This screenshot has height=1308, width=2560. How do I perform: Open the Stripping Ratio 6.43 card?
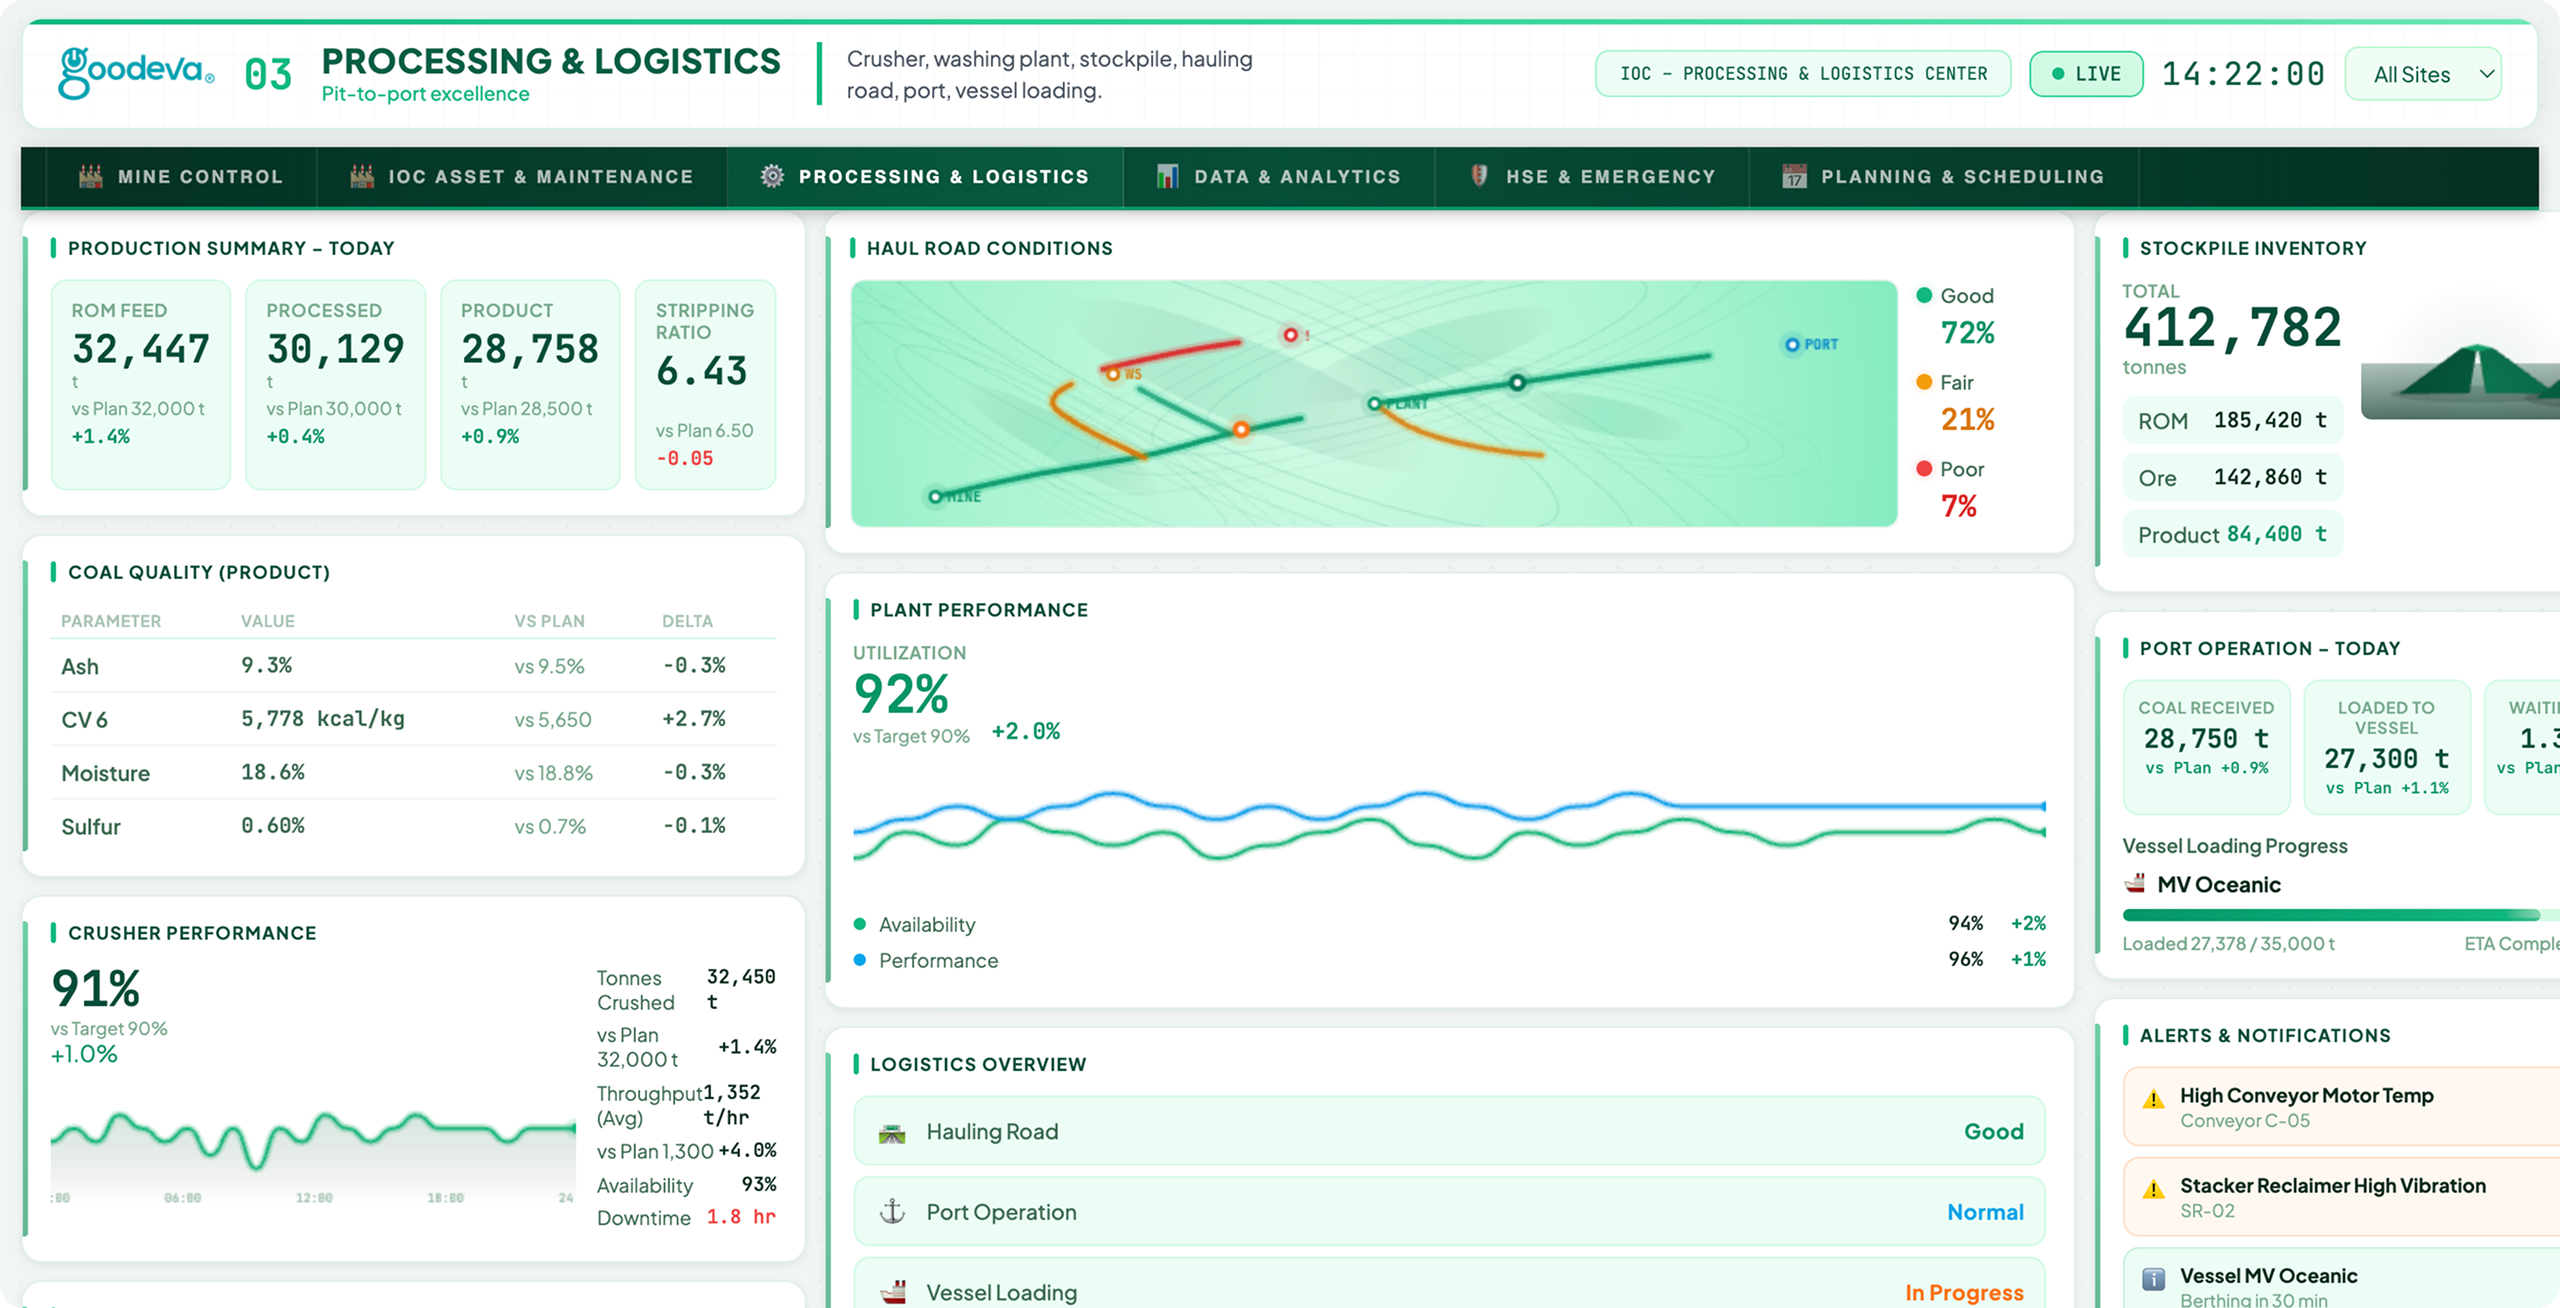click(705, 385)
